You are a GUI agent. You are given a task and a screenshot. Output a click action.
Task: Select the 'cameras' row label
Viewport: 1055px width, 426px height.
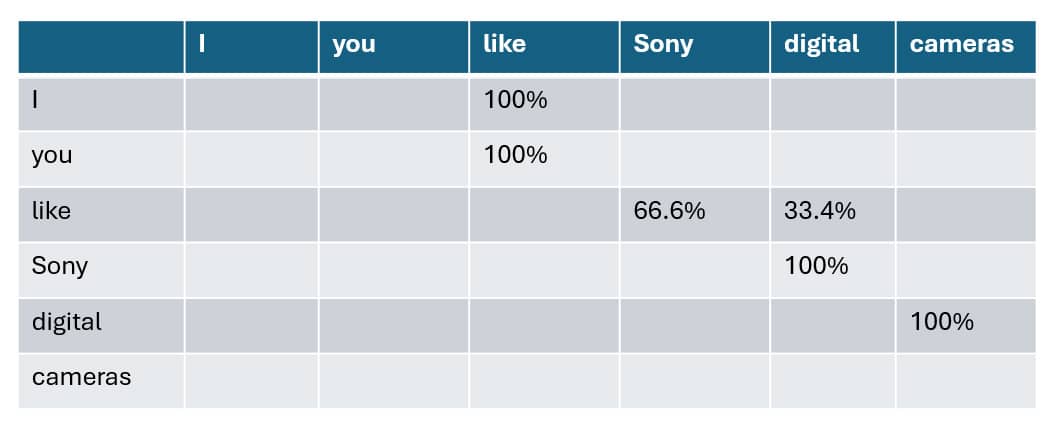[x=101, y=381]
